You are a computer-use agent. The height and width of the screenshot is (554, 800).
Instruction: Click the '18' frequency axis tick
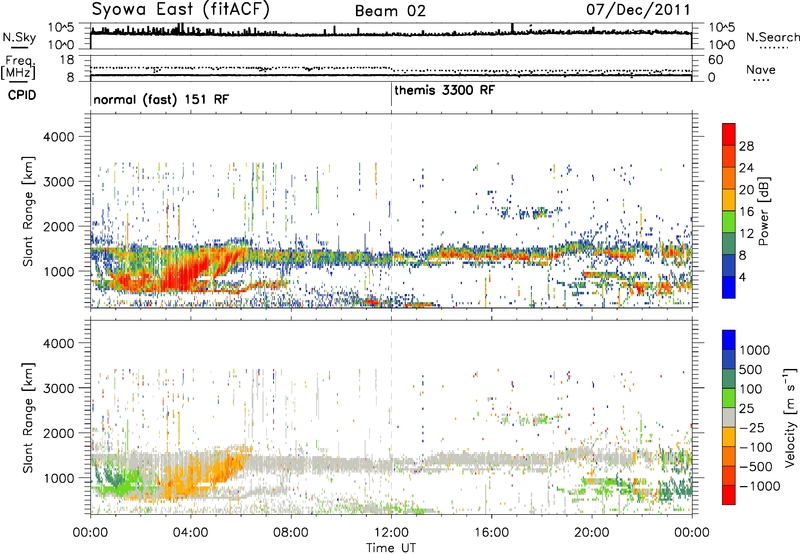coord(67,59)
